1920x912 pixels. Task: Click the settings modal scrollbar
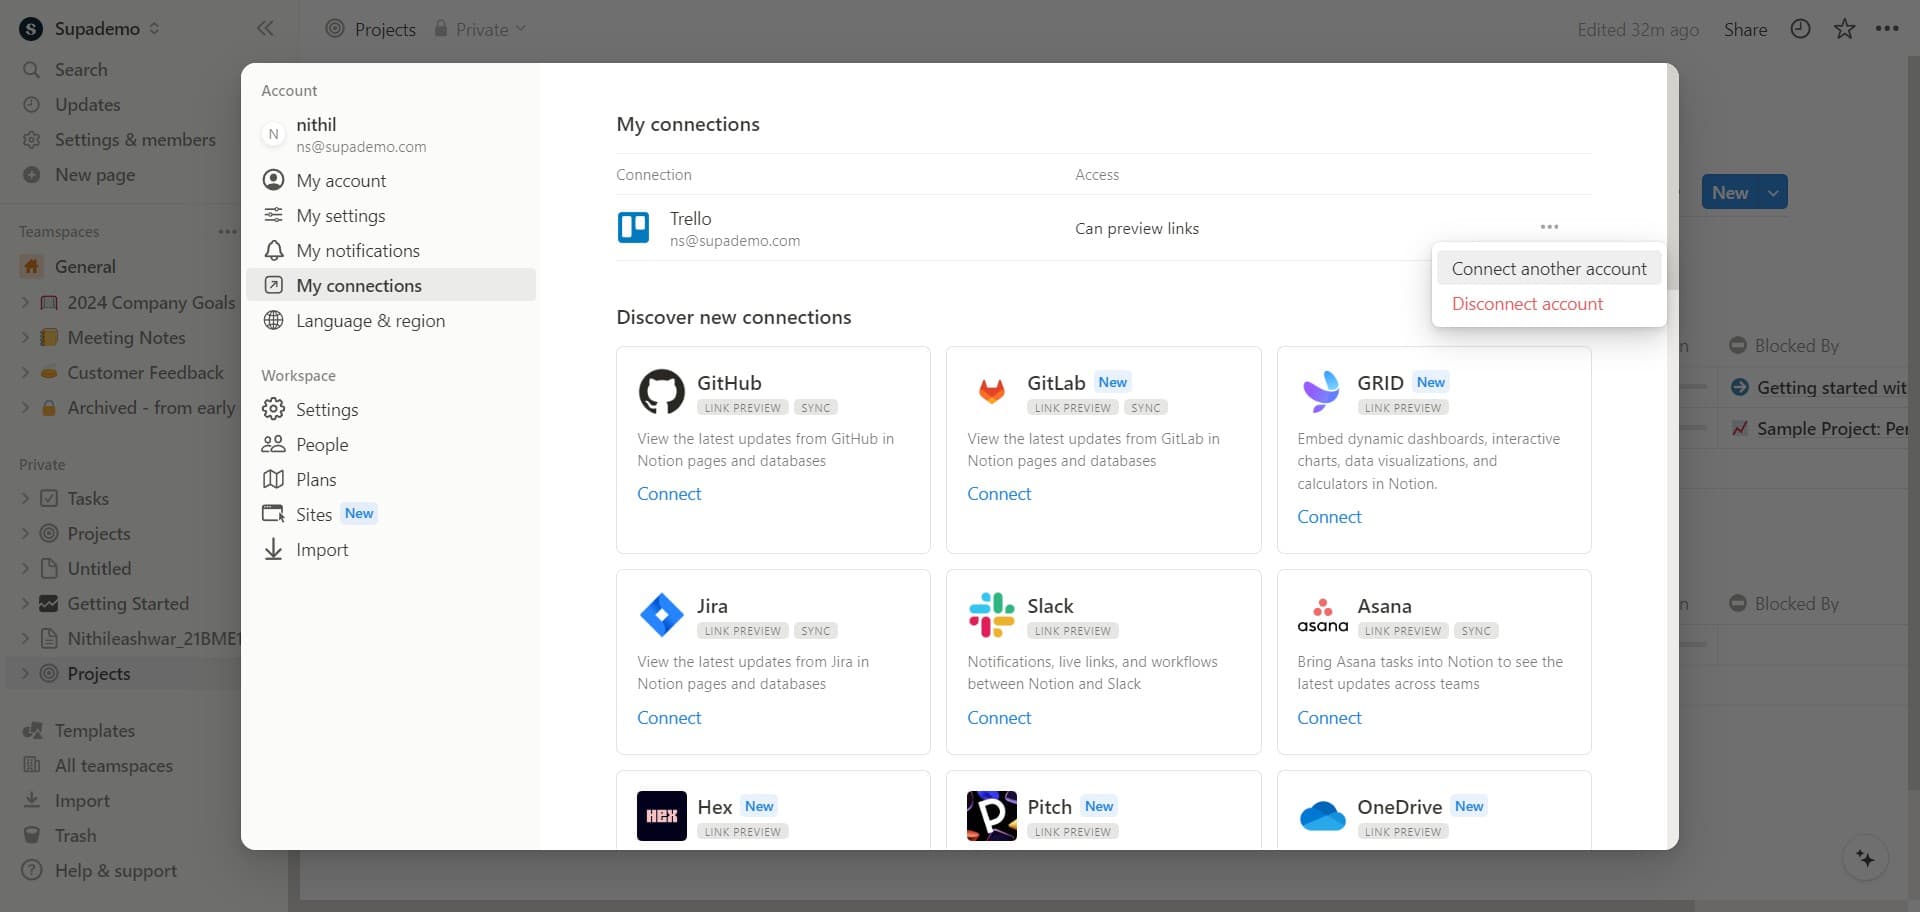tap(1672, 180)
